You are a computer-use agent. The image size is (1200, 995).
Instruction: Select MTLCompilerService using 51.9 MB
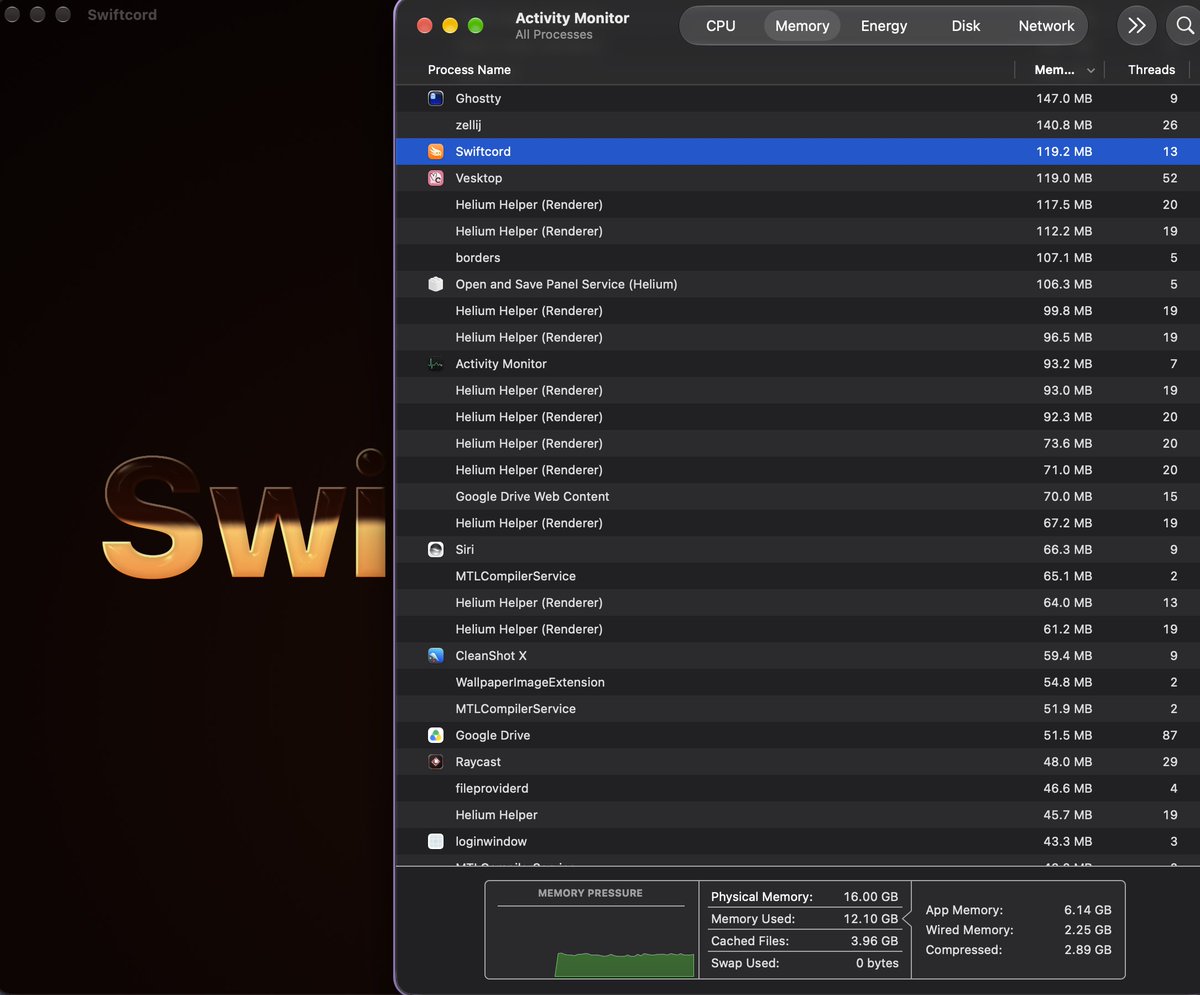click(x=797, y=708)
